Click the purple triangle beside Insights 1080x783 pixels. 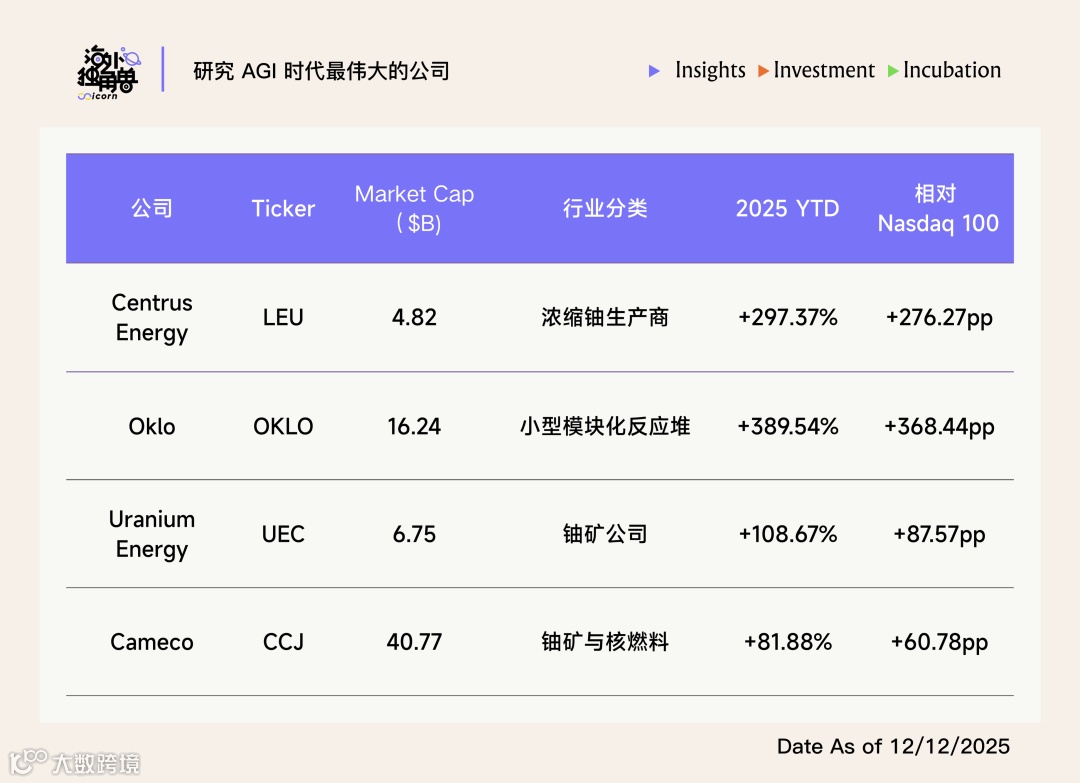click(x=654, y=71)
